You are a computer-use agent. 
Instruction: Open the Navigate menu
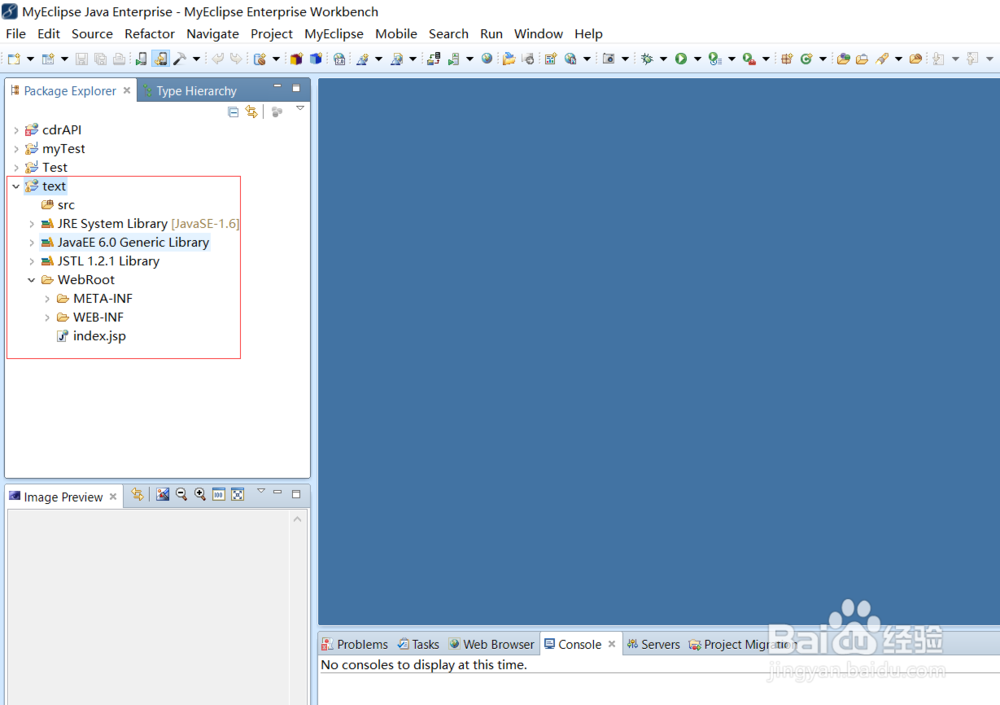click(212, 34)
